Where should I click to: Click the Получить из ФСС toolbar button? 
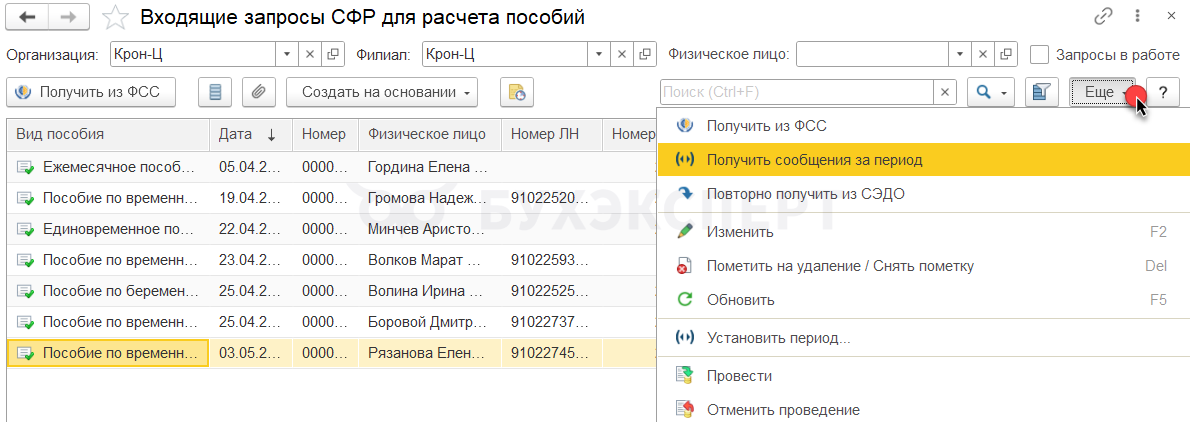click(91, 93)
